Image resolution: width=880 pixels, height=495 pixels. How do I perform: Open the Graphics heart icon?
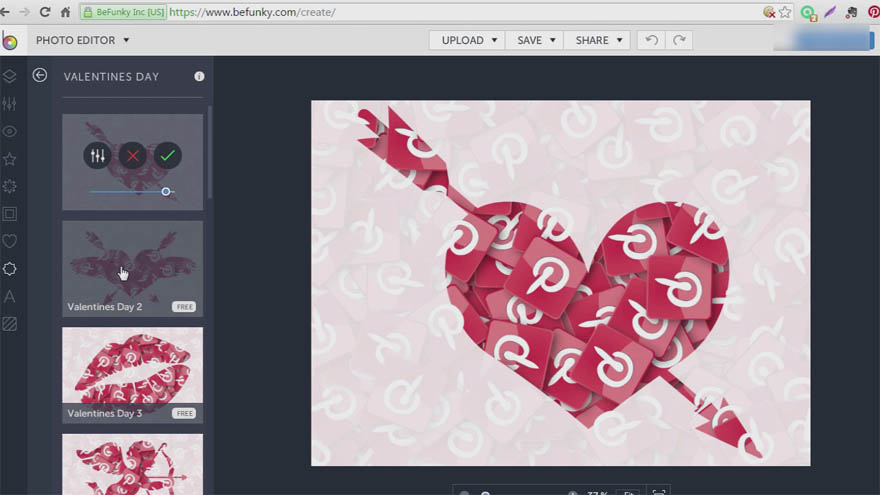tap(10, 241)
